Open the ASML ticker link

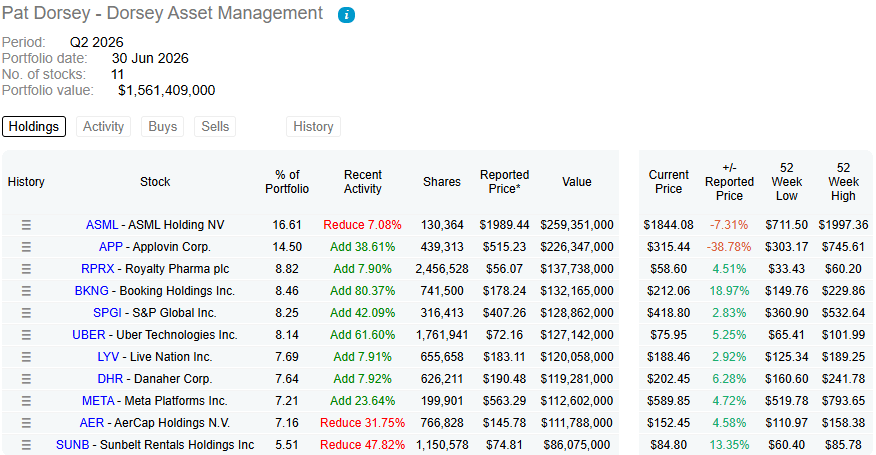pyautogui.click(x=102, y=225)
